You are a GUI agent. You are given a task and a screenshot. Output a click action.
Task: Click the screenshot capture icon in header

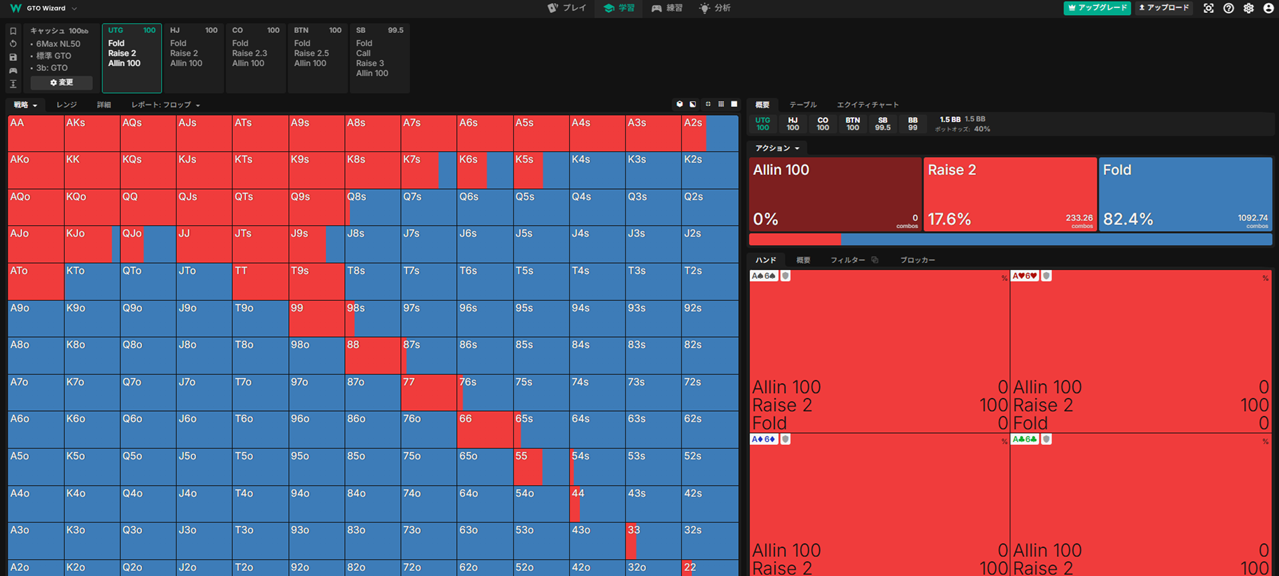[1209, 8]
